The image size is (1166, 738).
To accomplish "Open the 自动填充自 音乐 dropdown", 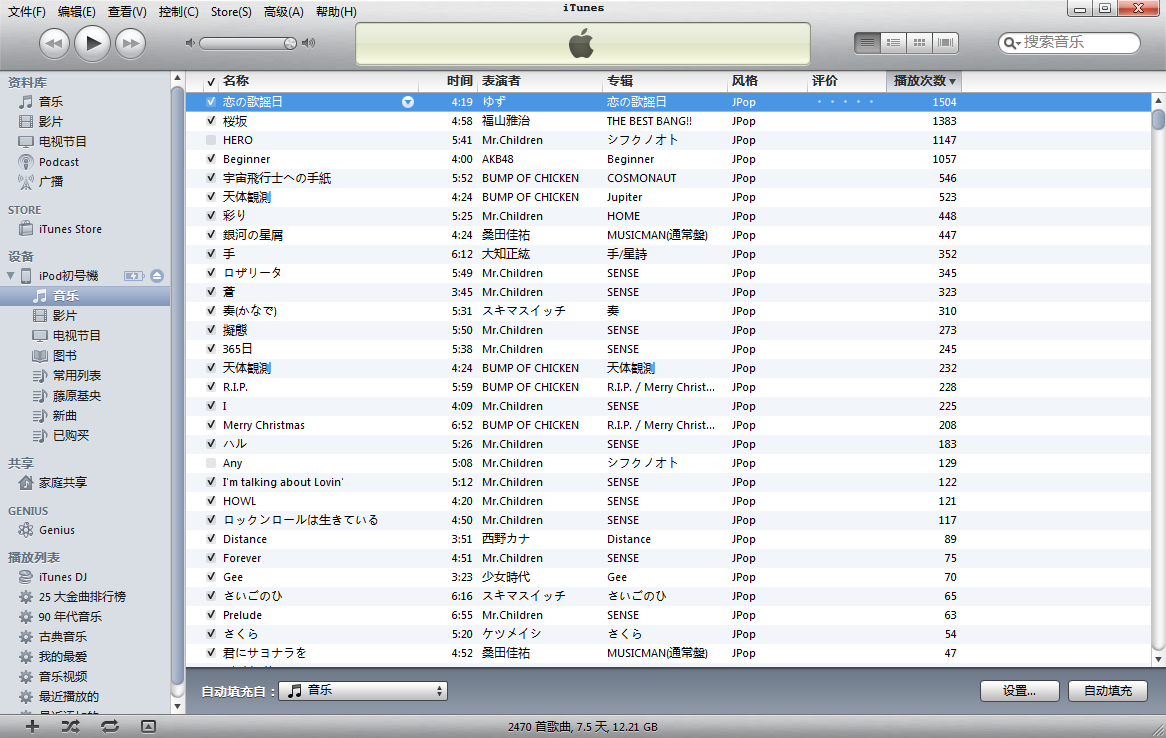I will point(364,691).
